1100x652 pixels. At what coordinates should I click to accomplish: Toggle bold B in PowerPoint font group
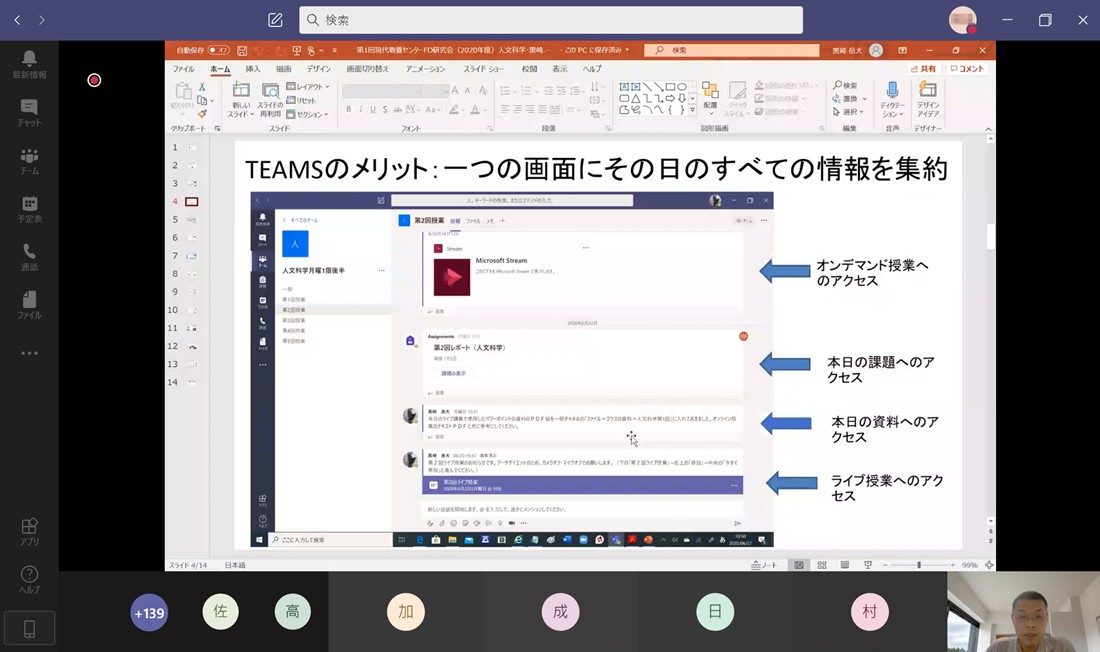(349, 109)
